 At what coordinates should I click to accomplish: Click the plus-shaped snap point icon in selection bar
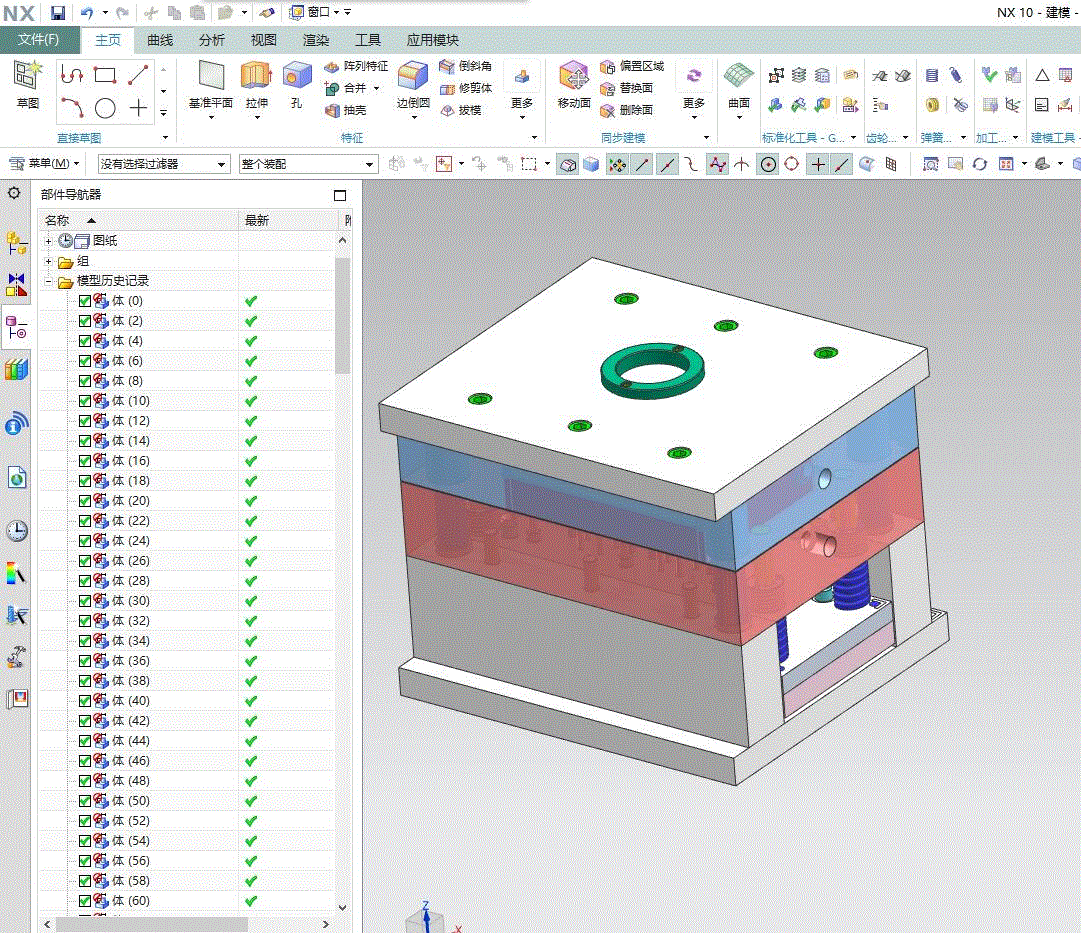click(818, 164)
